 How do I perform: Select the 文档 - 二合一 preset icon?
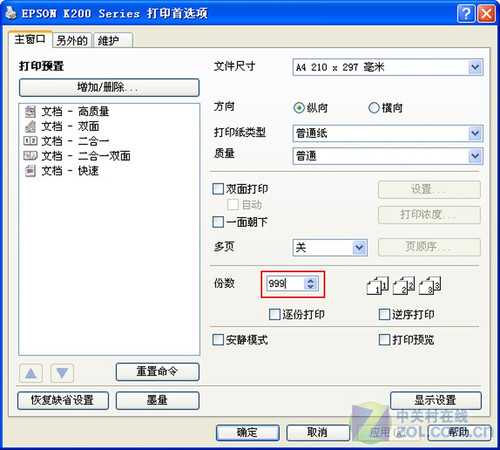pyautogui.click(x=30, y=141)
